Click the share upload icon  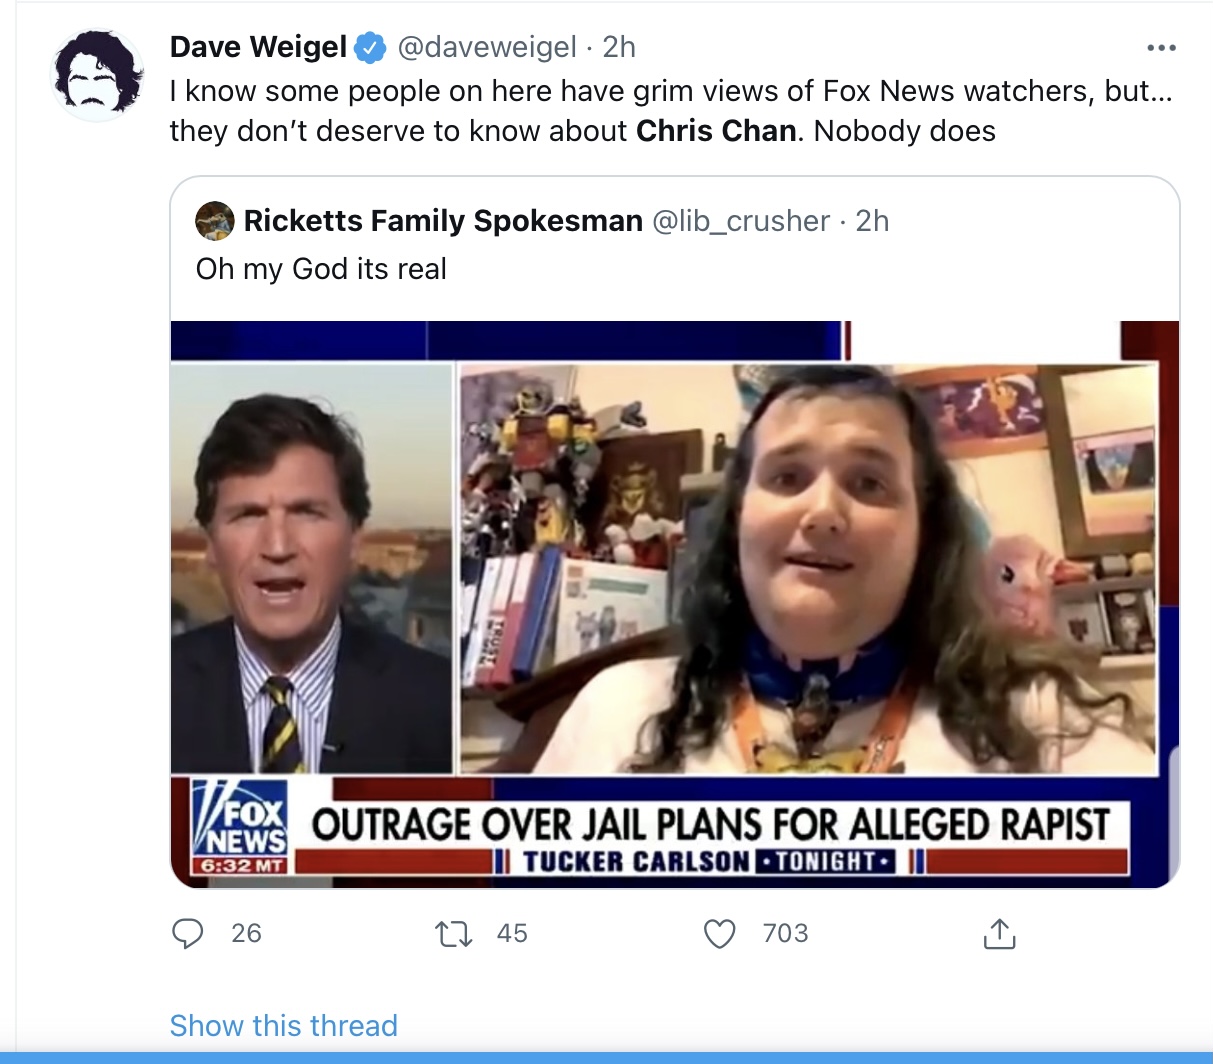coord(999,933)
